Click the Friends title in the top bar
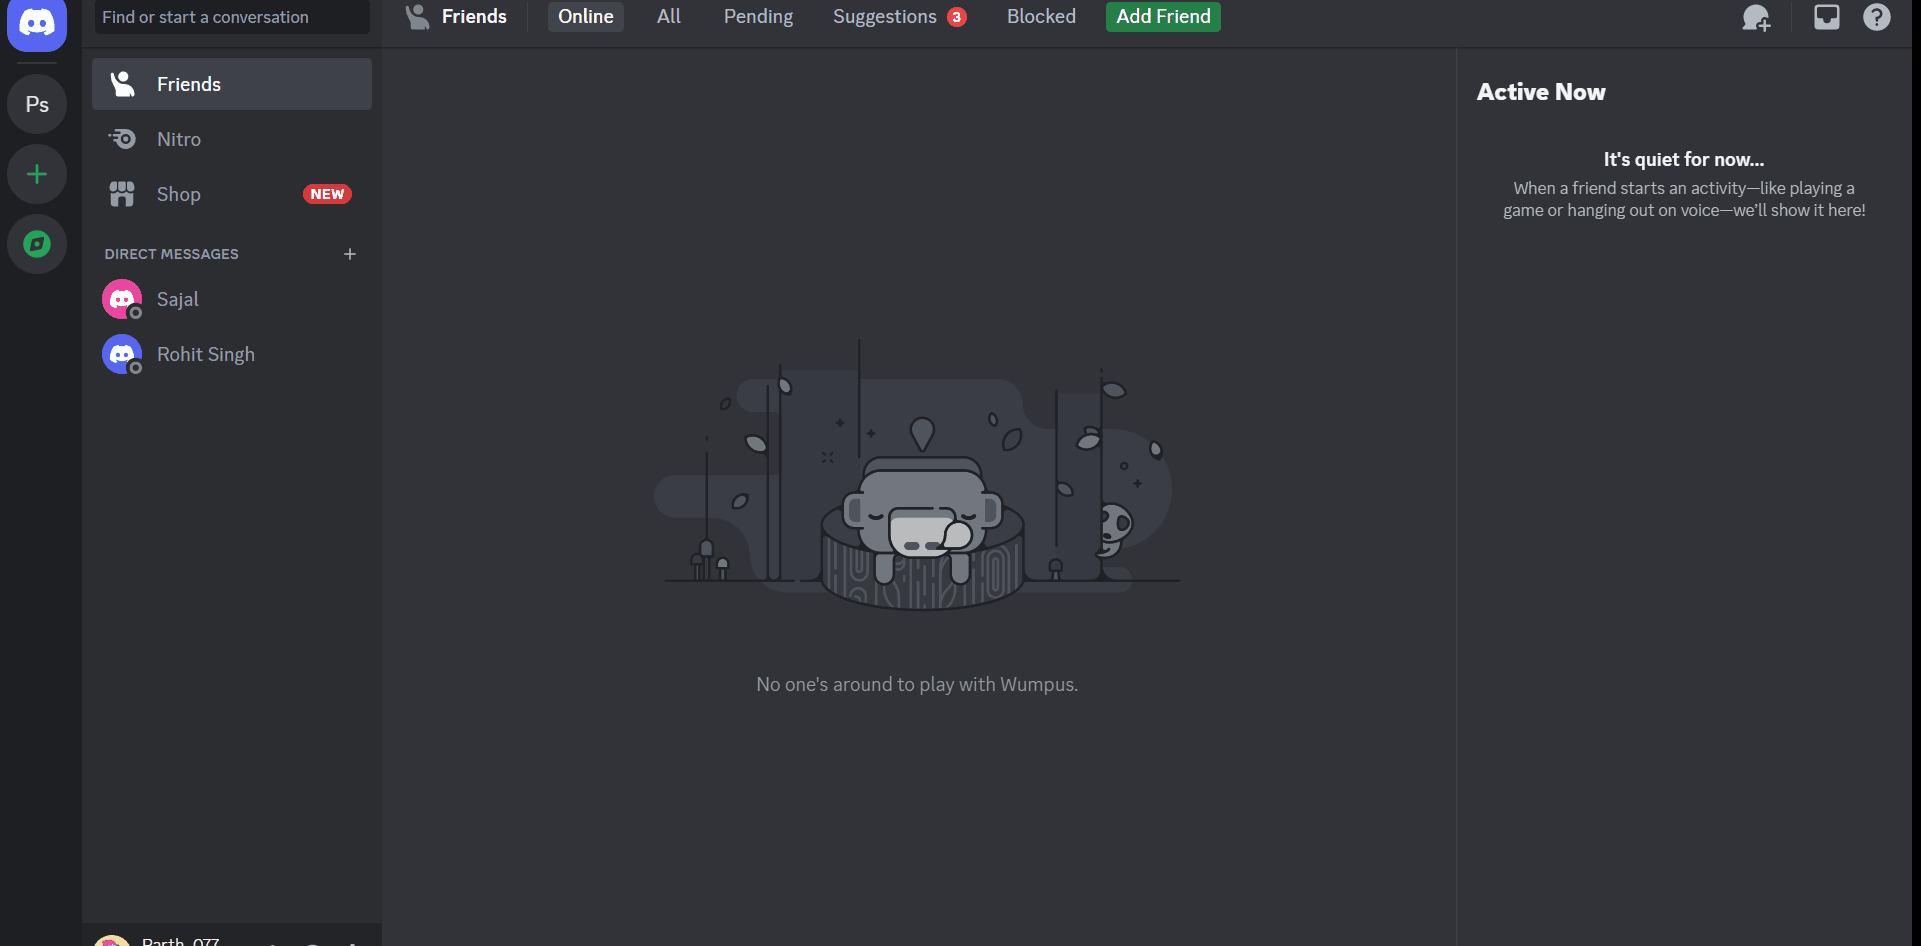Image resolution: width=1921 pixels, height=946 pixels. [x=474, y=16]
